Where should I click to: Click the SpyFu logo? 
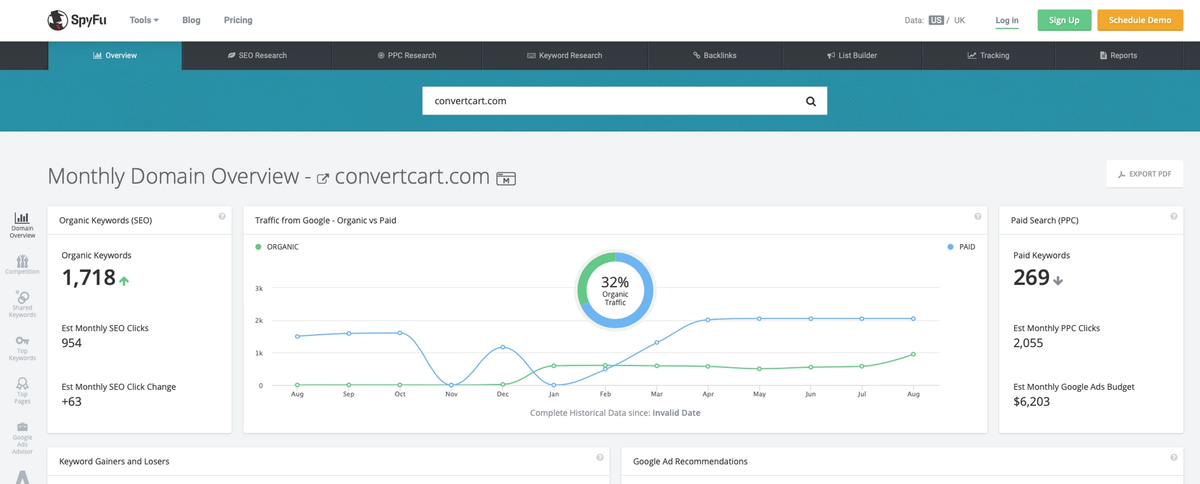tap(77, 20)
